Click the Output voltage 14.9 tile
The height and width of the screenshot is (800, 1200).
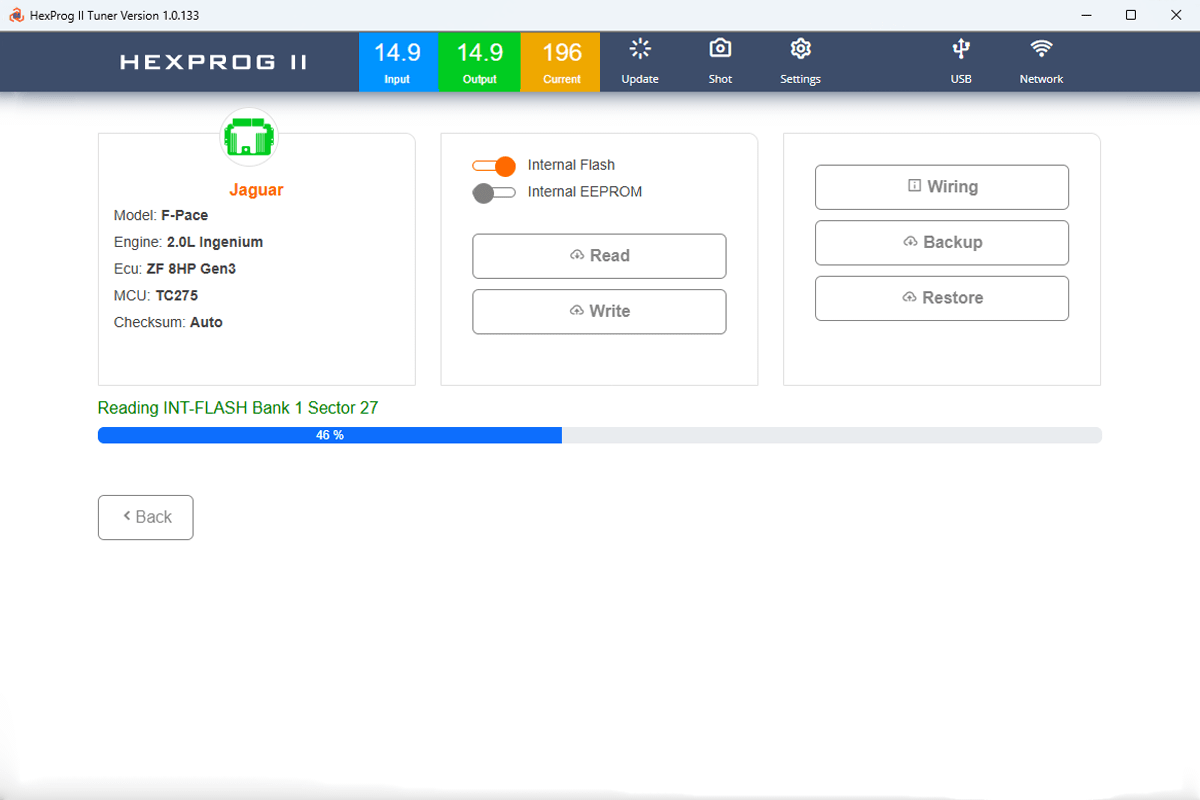pos(479,62)
